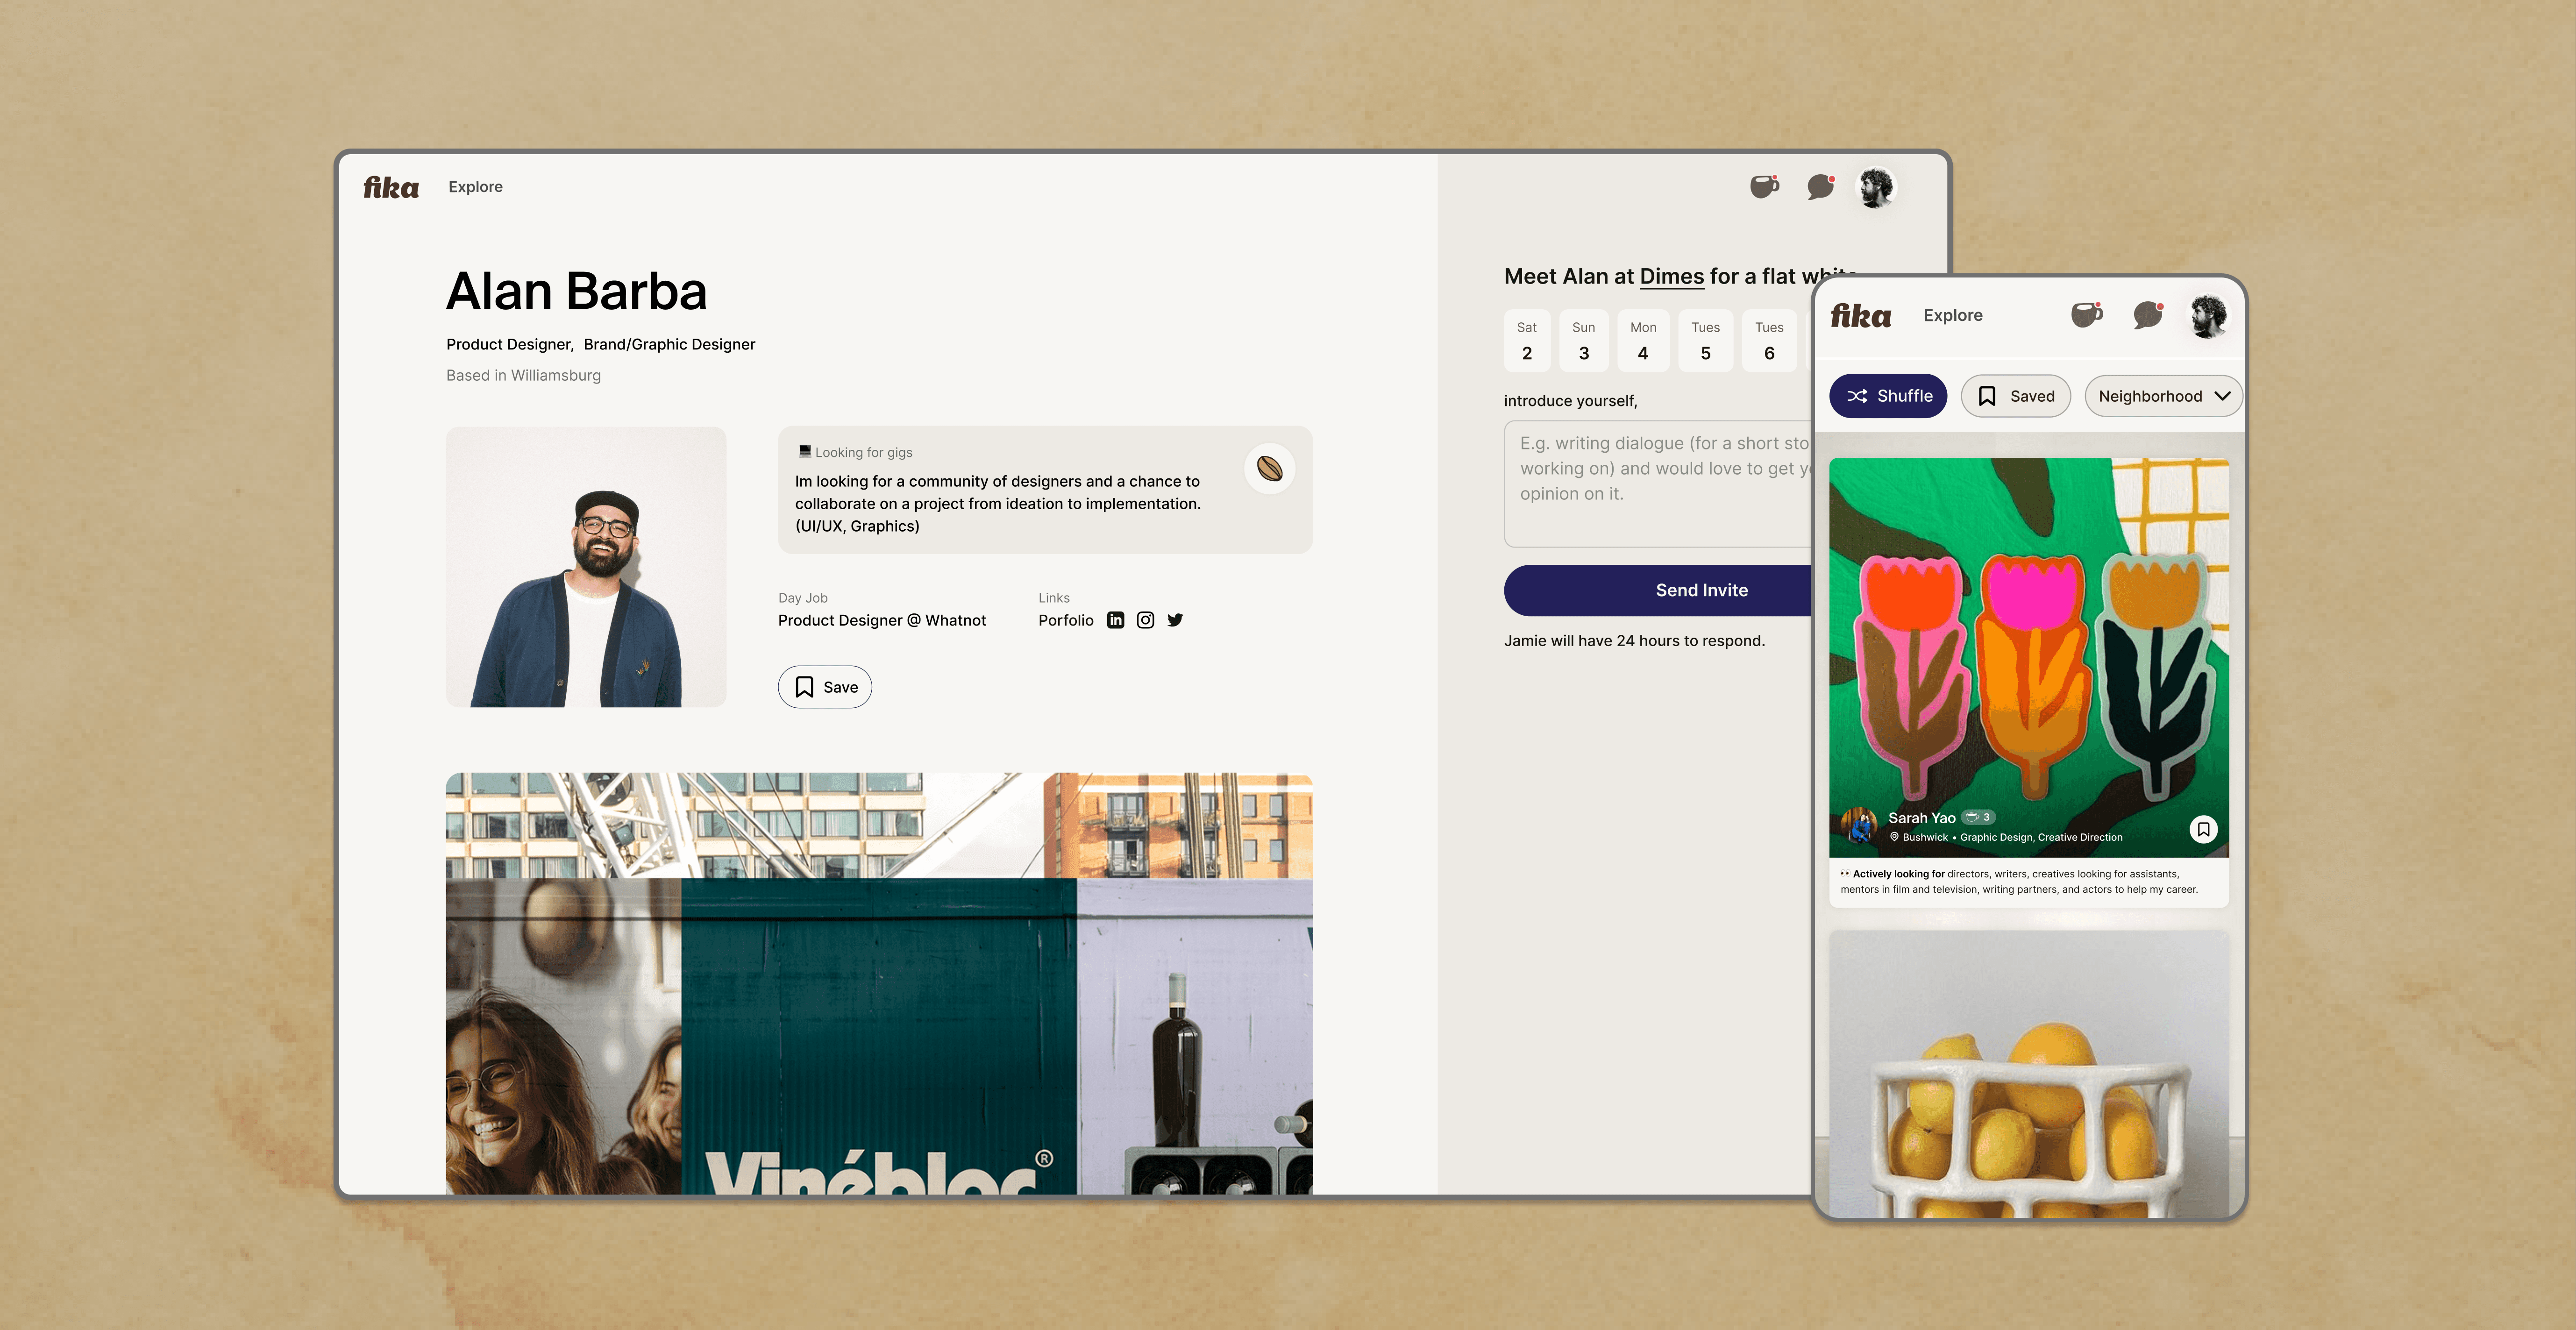Open chat bubble messages icon in mobile window
This screenshot has width=2576, height=1330.
pyautogui.click(x=2149, y=315)
